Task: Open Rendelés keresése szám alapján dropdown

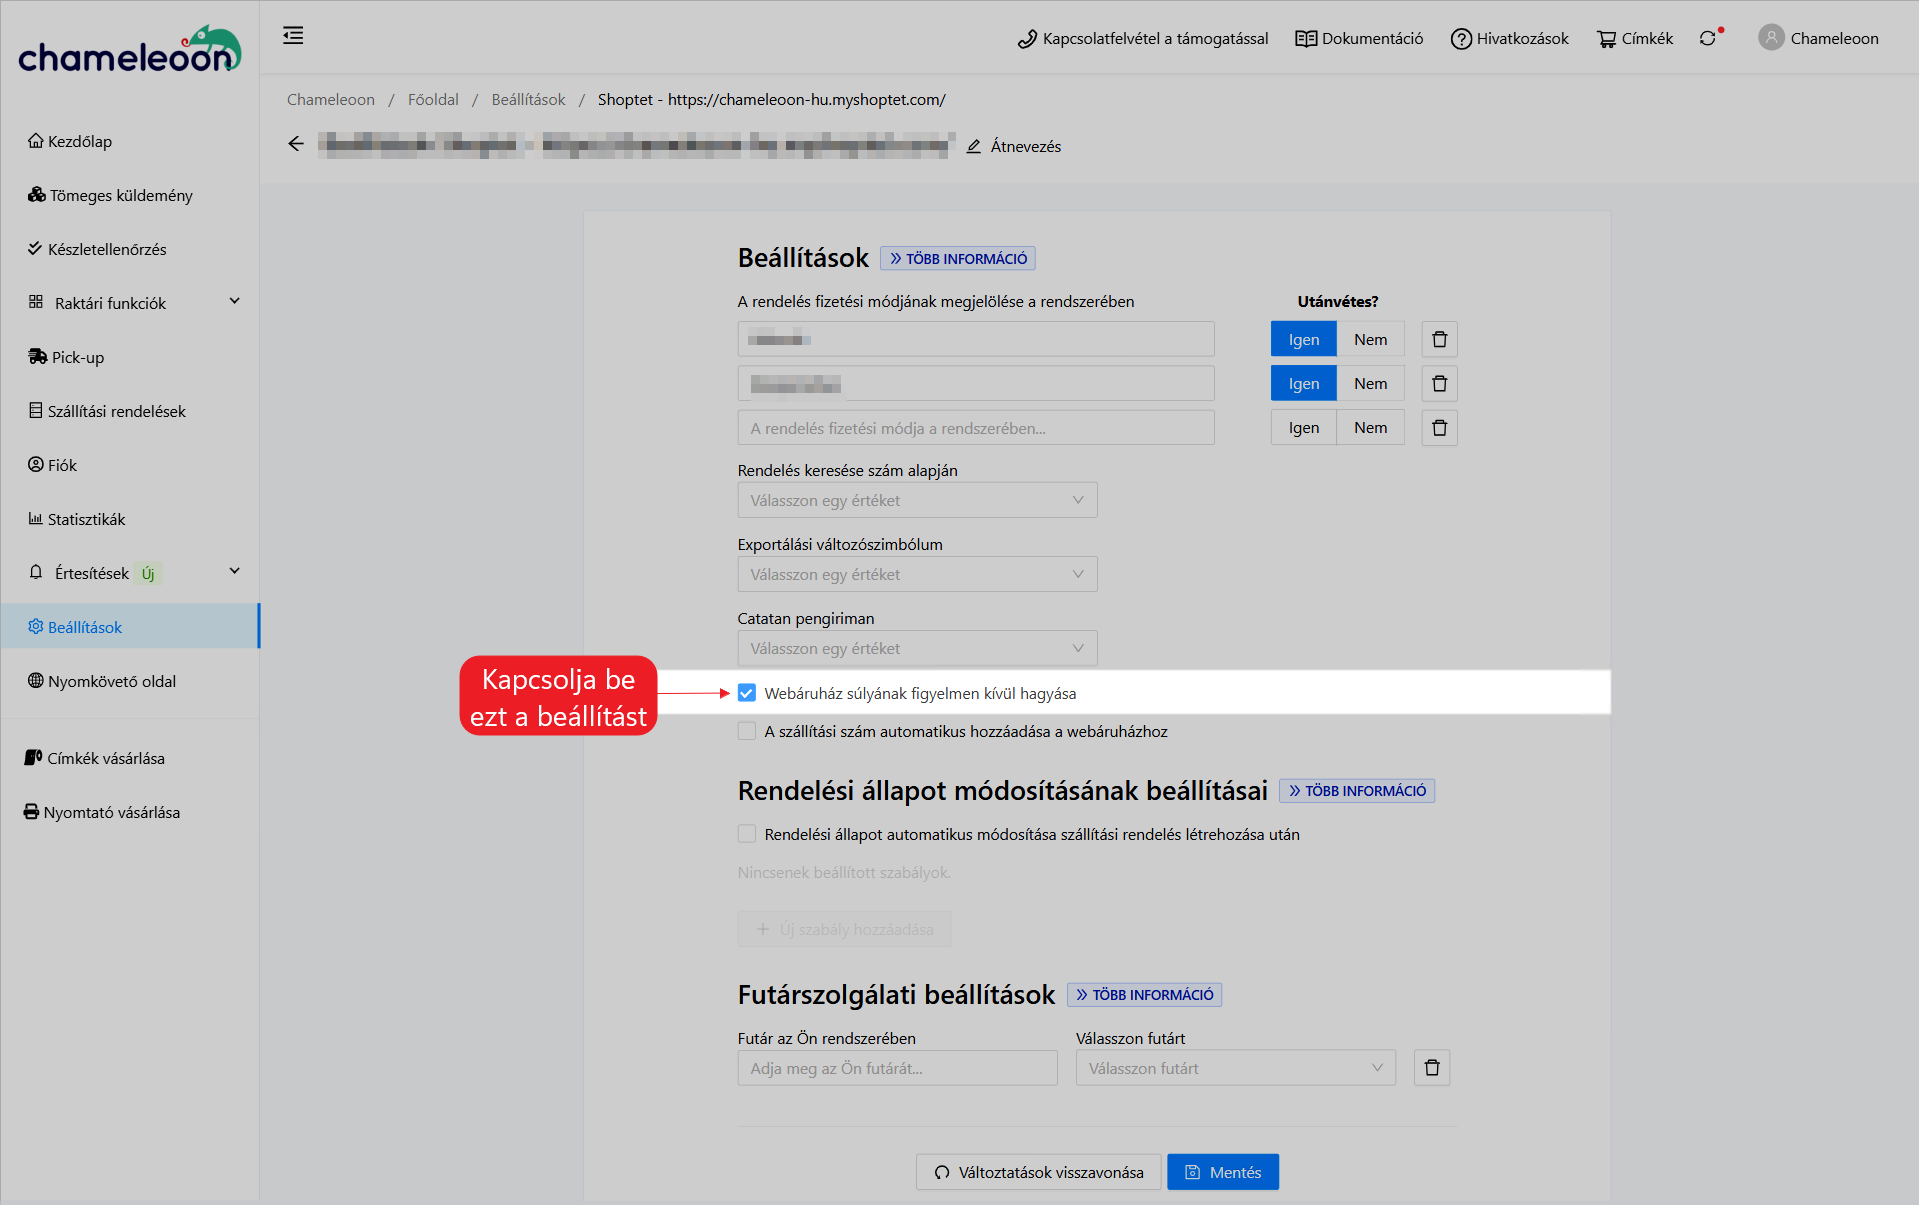Action: click(x=916, y=500)
